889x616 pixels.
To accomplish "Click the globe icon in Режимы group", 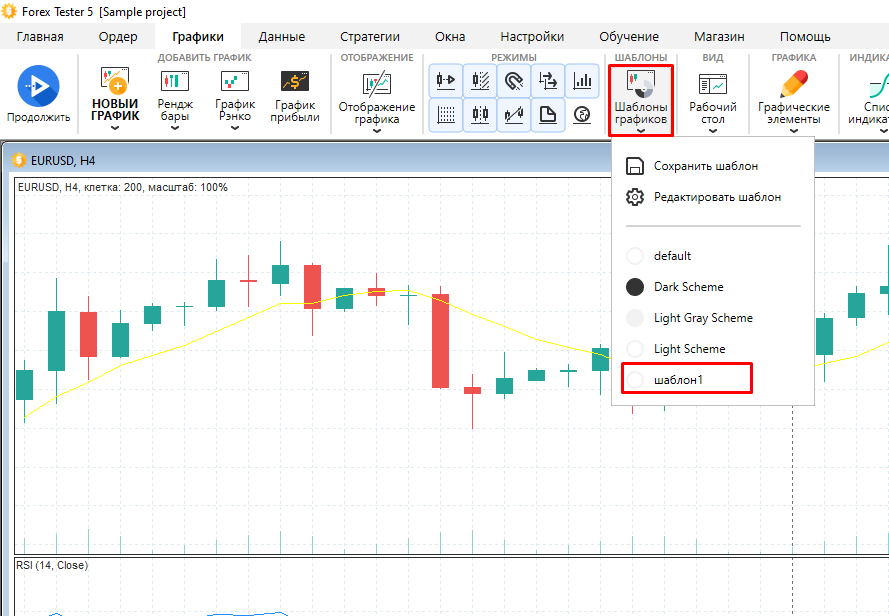I will 581,115.
